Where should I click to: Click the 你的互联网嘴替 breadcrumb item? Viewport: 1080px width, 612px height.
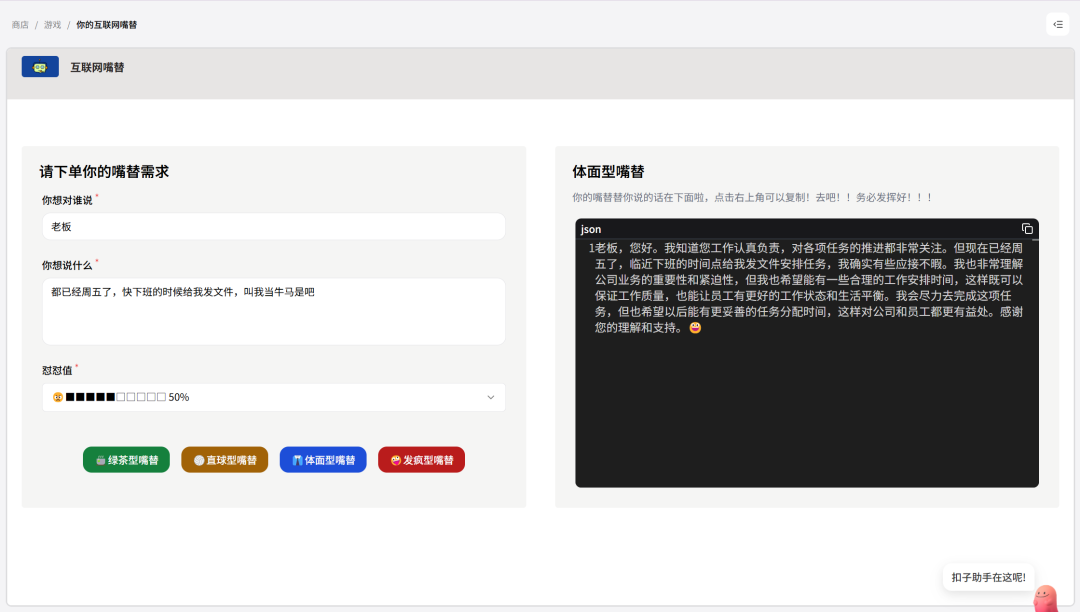[x=107, y=25]
